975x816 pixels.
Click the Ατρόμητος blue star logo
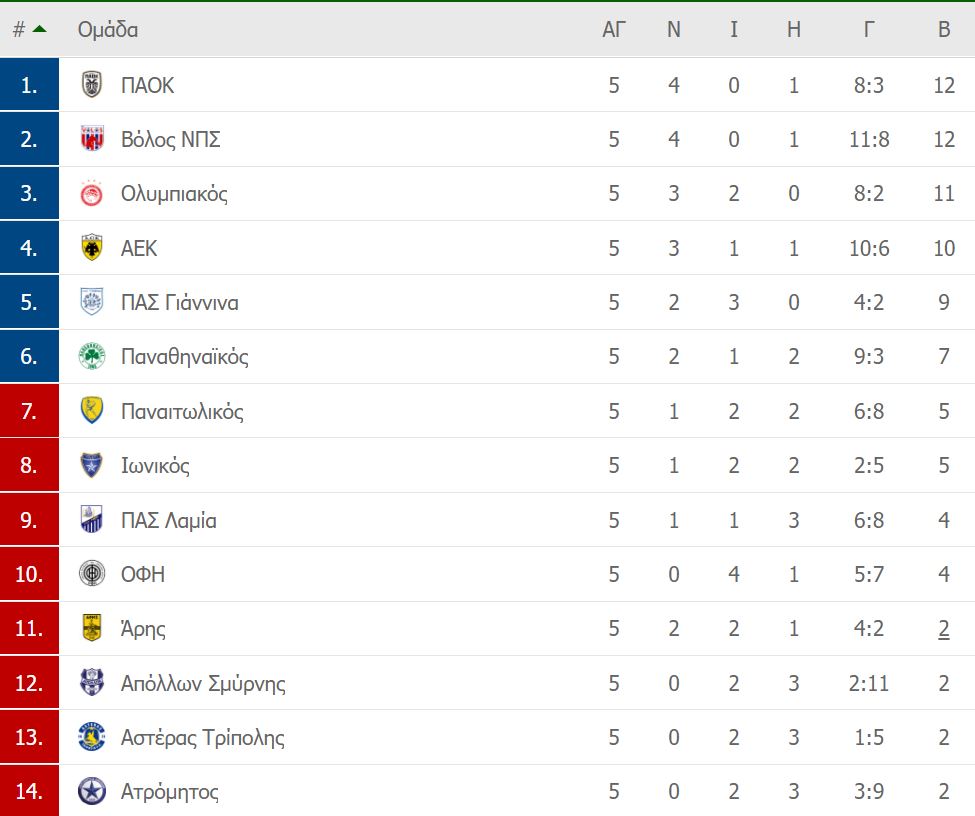92,791
